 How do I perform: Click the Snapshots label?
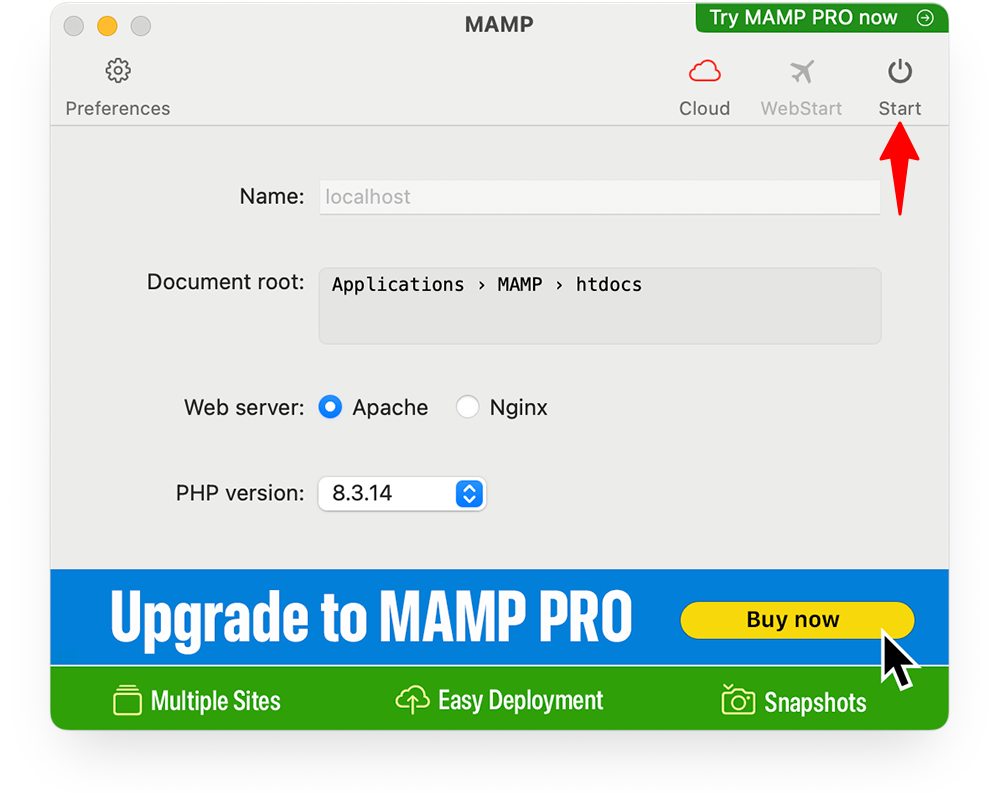(x=815, y=702)
